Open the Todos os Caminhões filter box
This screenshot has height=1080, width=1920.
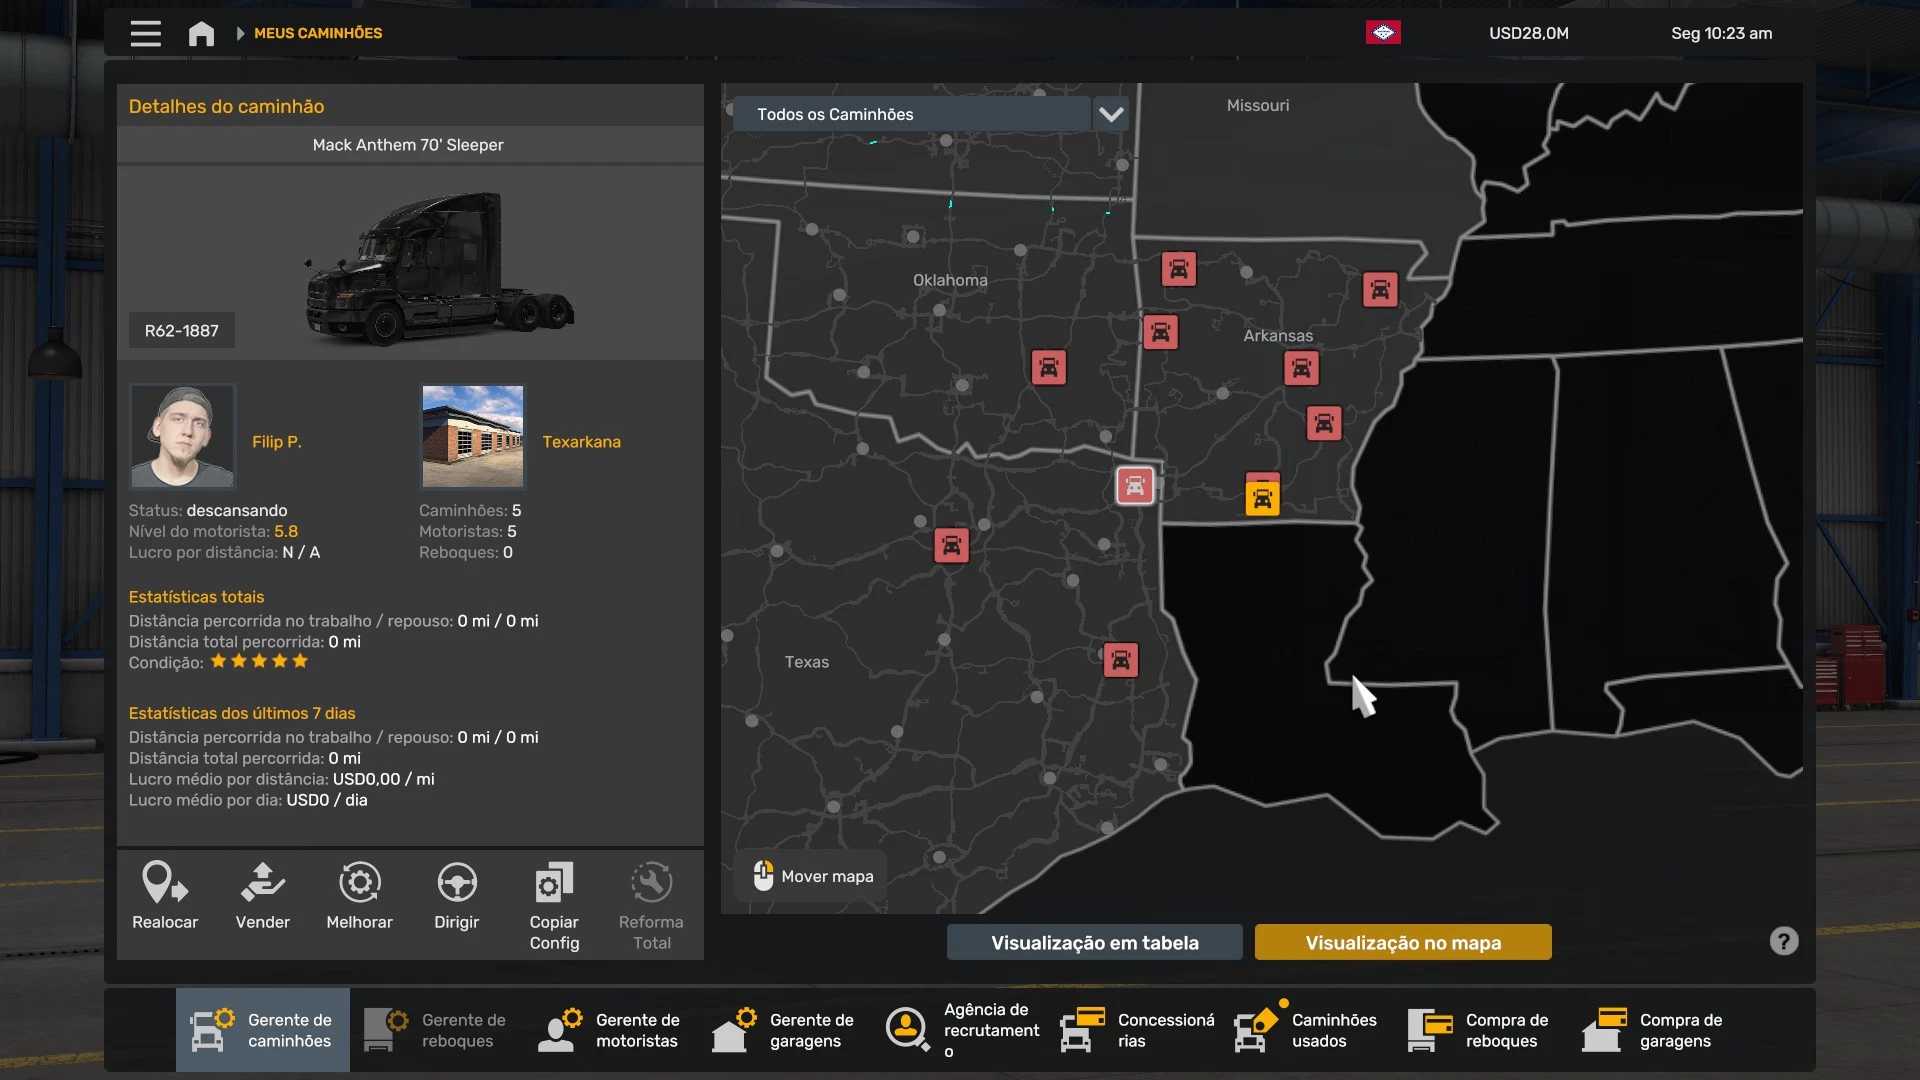click(910, 114)
